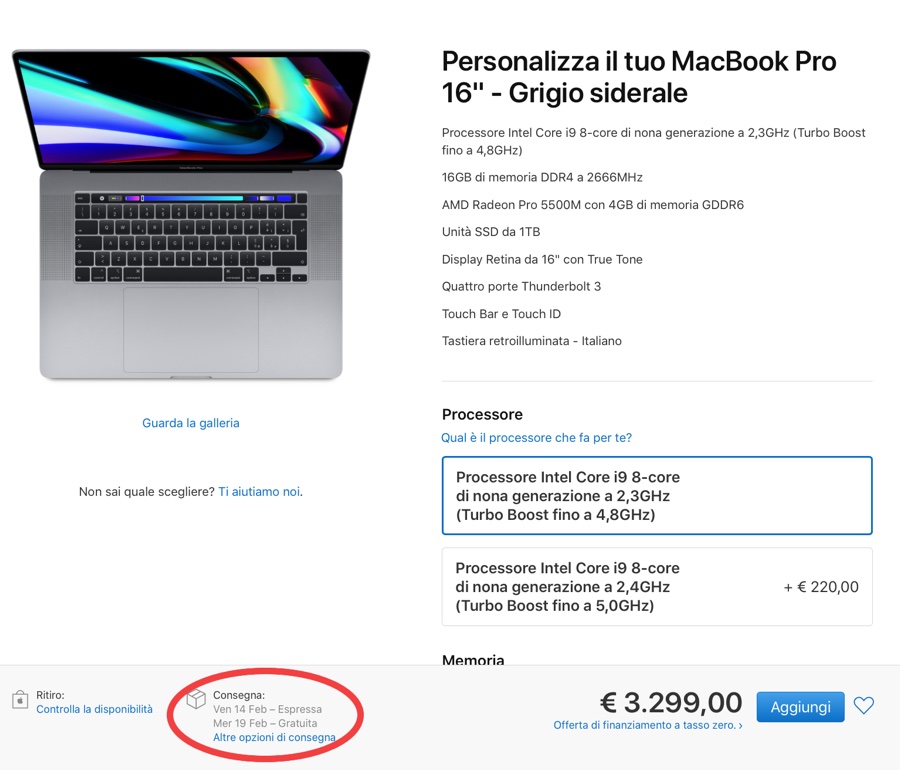The image size is (900, 770).
Task: Open 'Guarda la galleria'
Action: click(x=190, y=422)
